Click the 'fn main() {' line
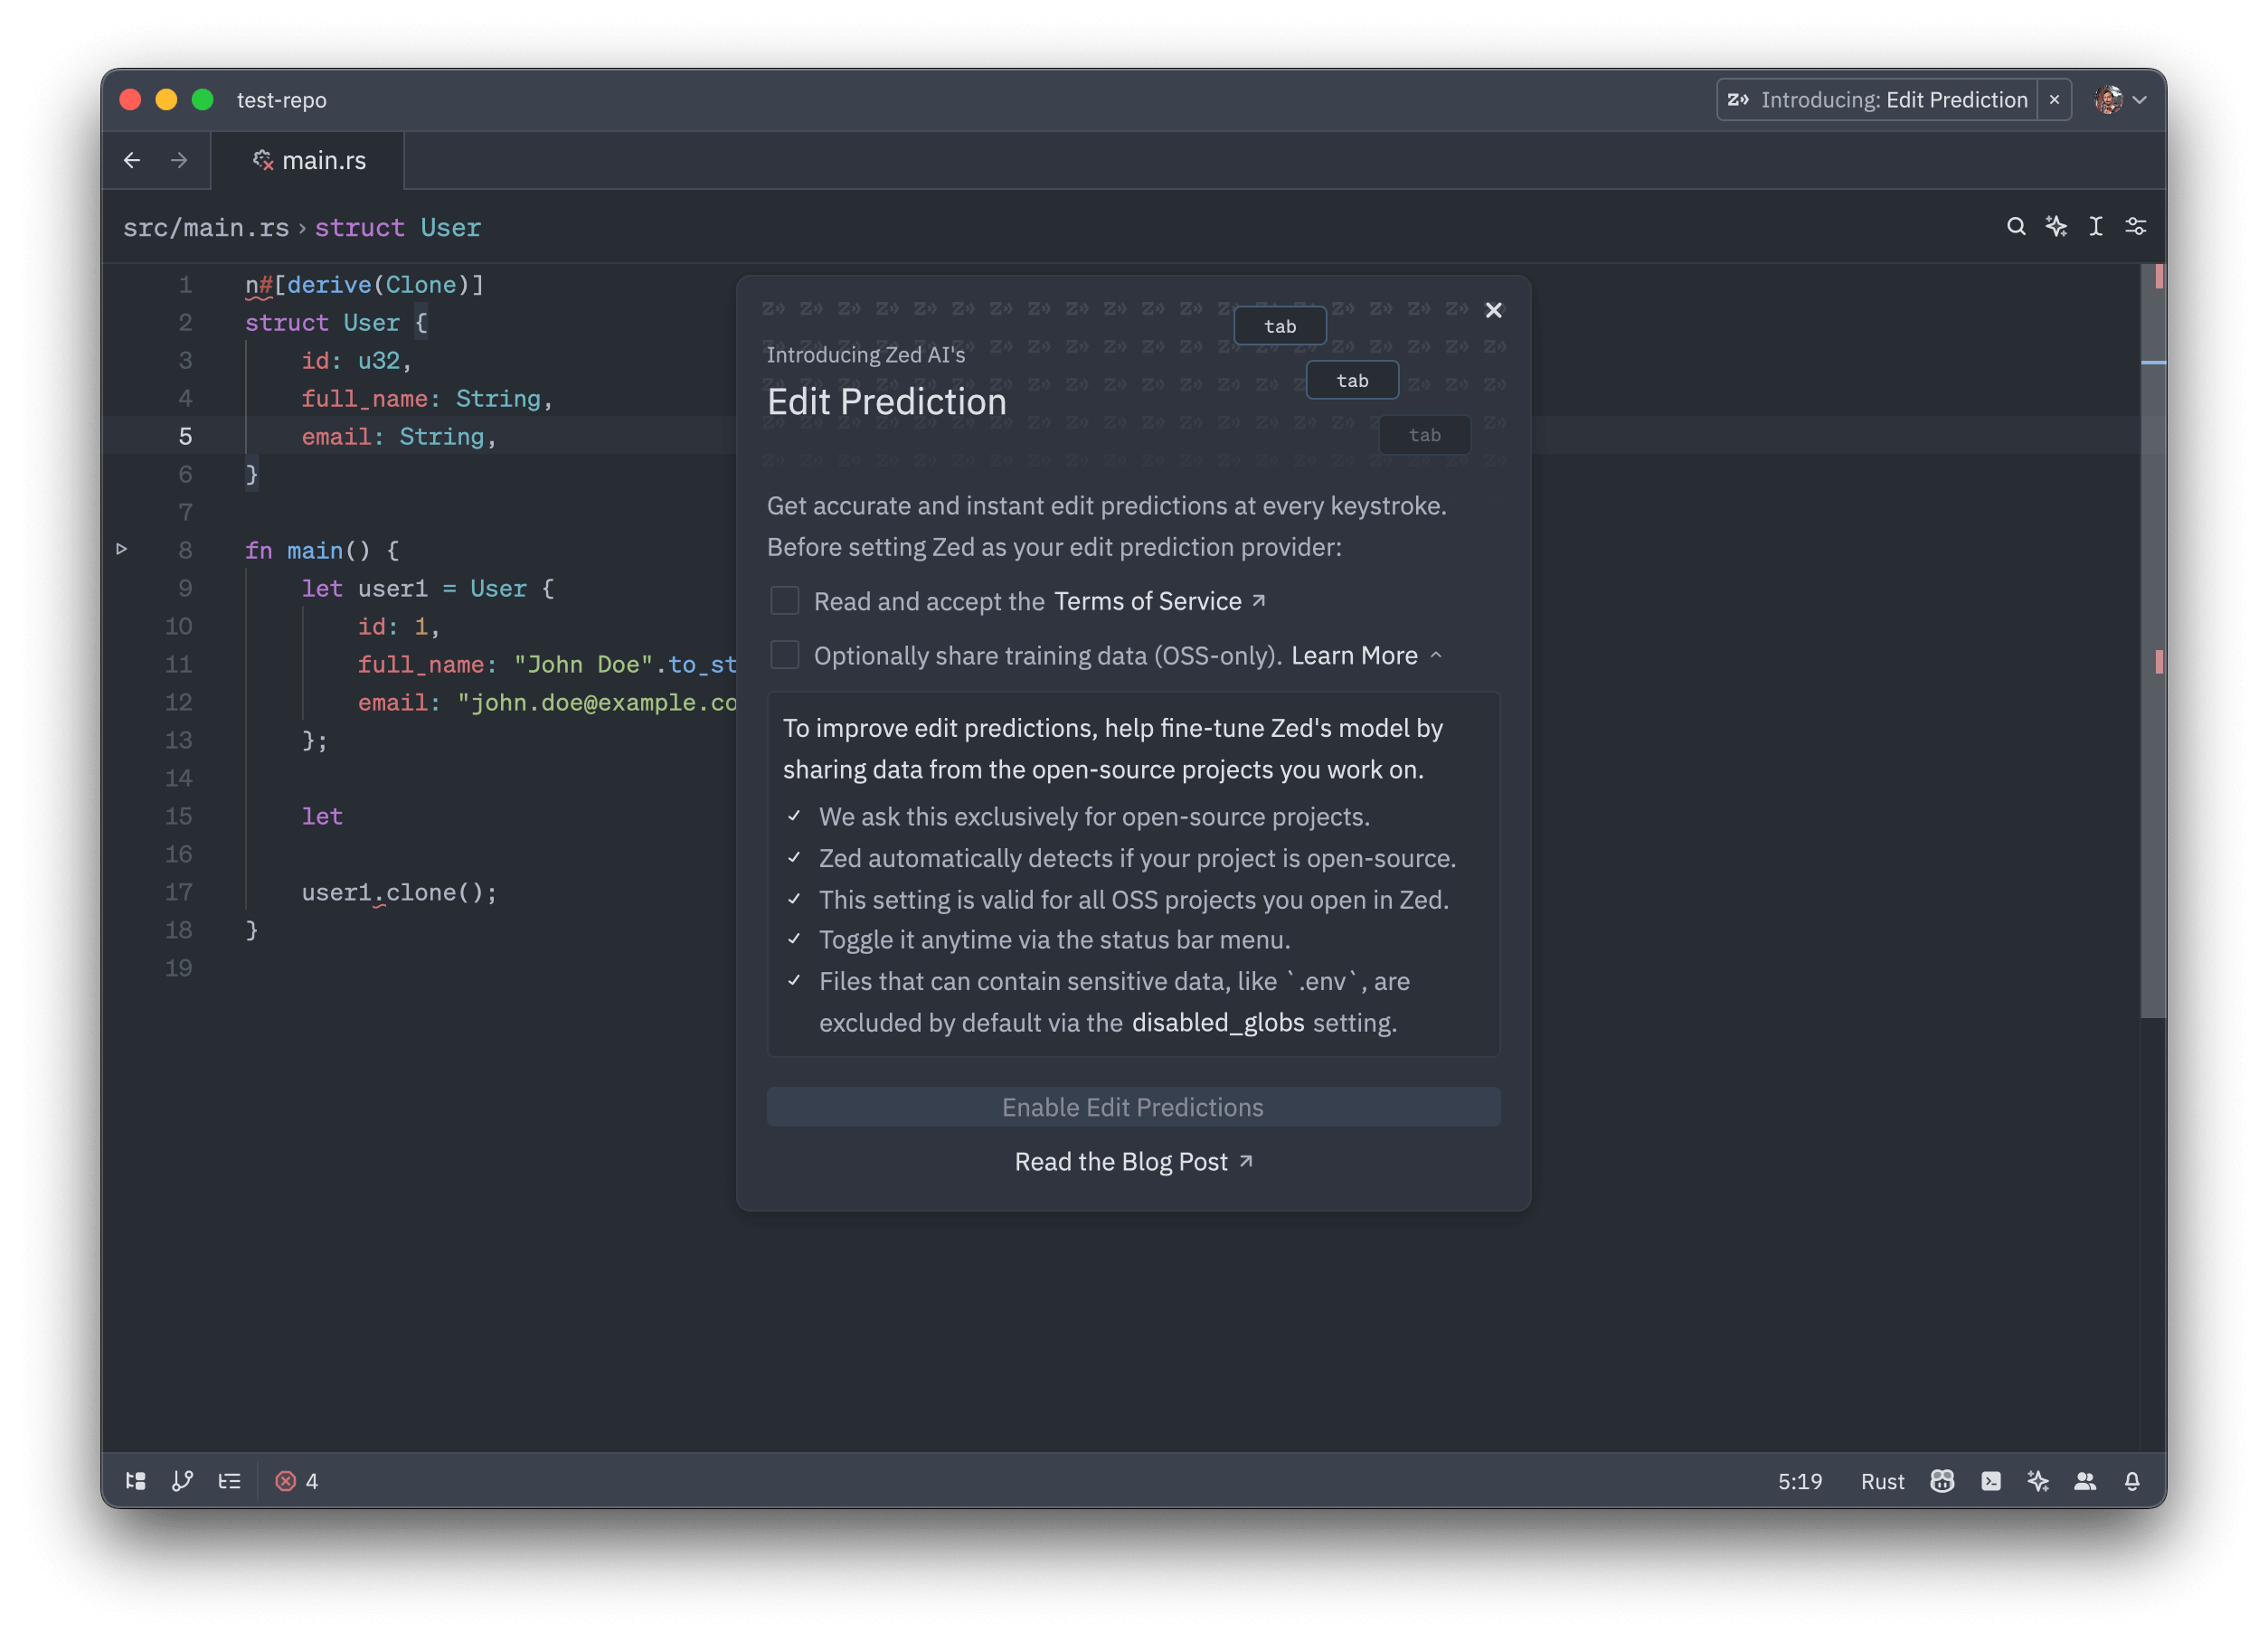This screenshot has height=1642, width=2268. tap(322, 551)
